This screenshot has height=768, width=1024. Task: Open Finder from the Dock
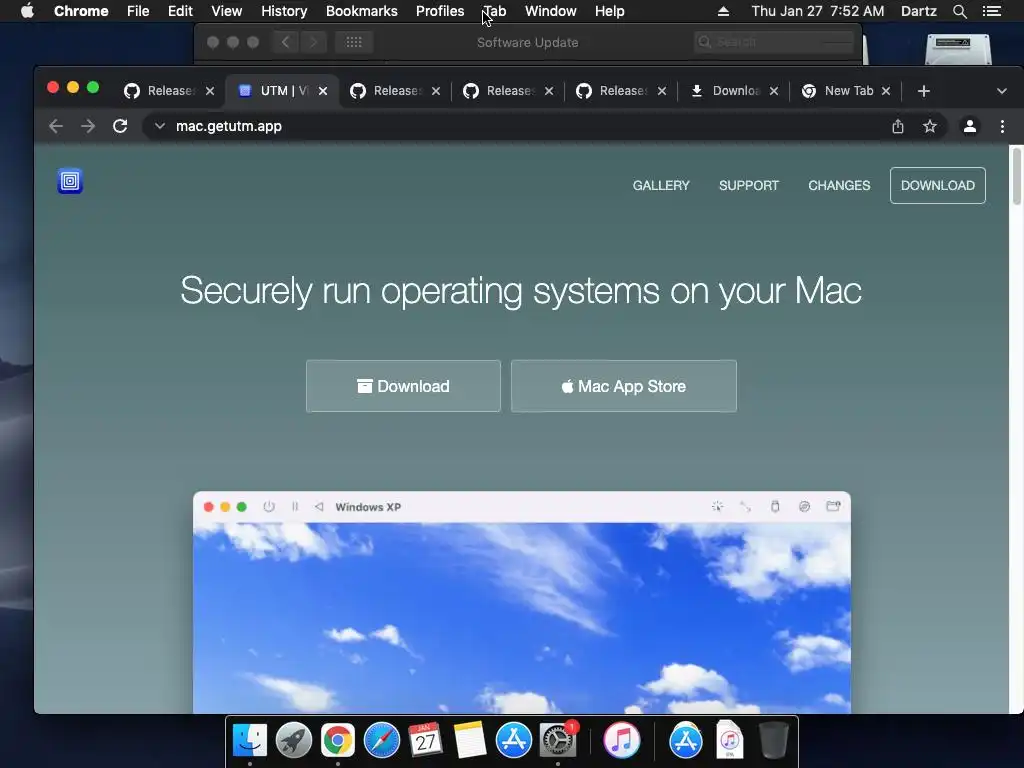point(250,740)
